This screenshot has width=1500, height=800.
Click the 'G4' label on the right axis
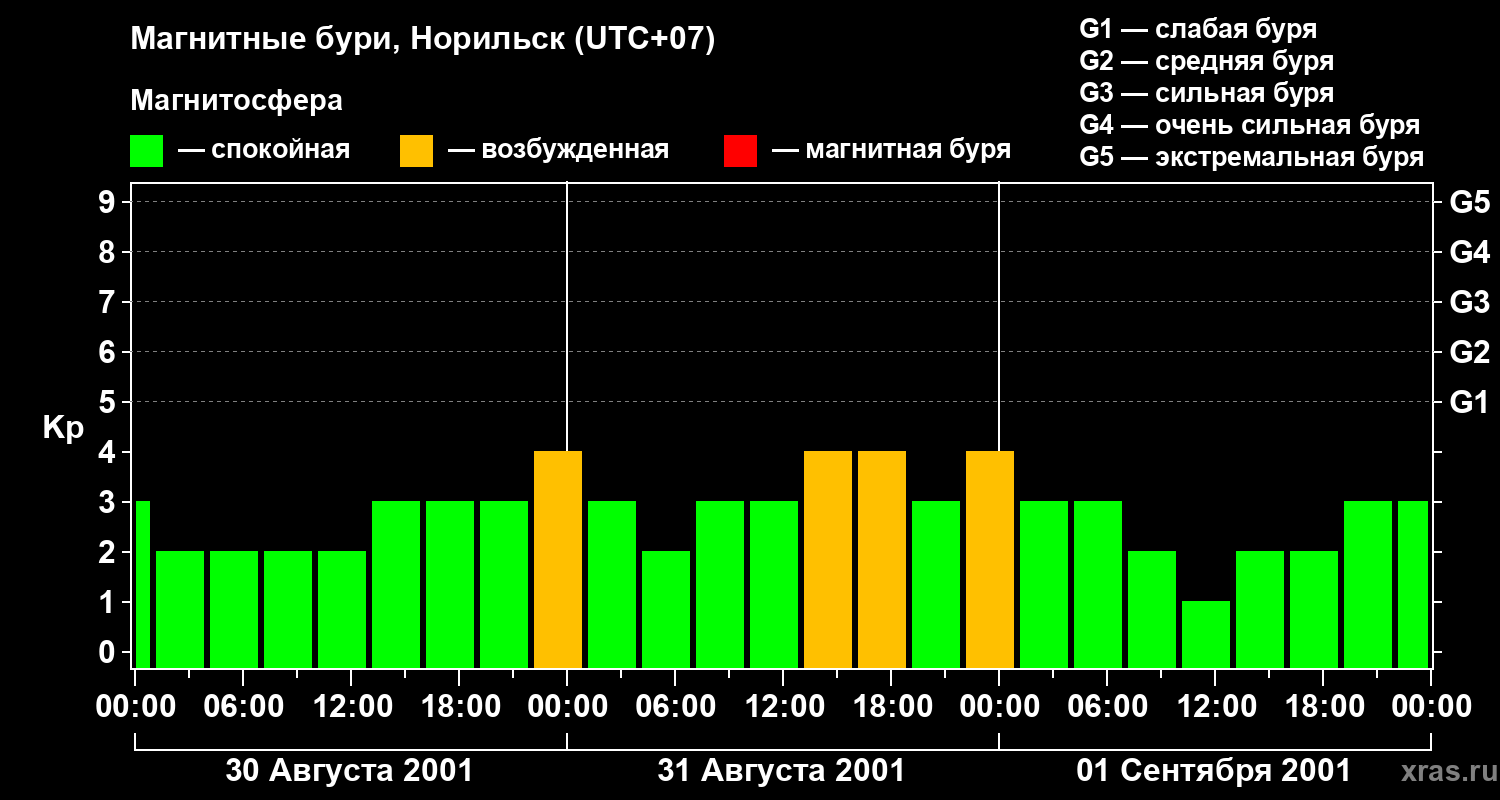click(x=1469, y=253)
